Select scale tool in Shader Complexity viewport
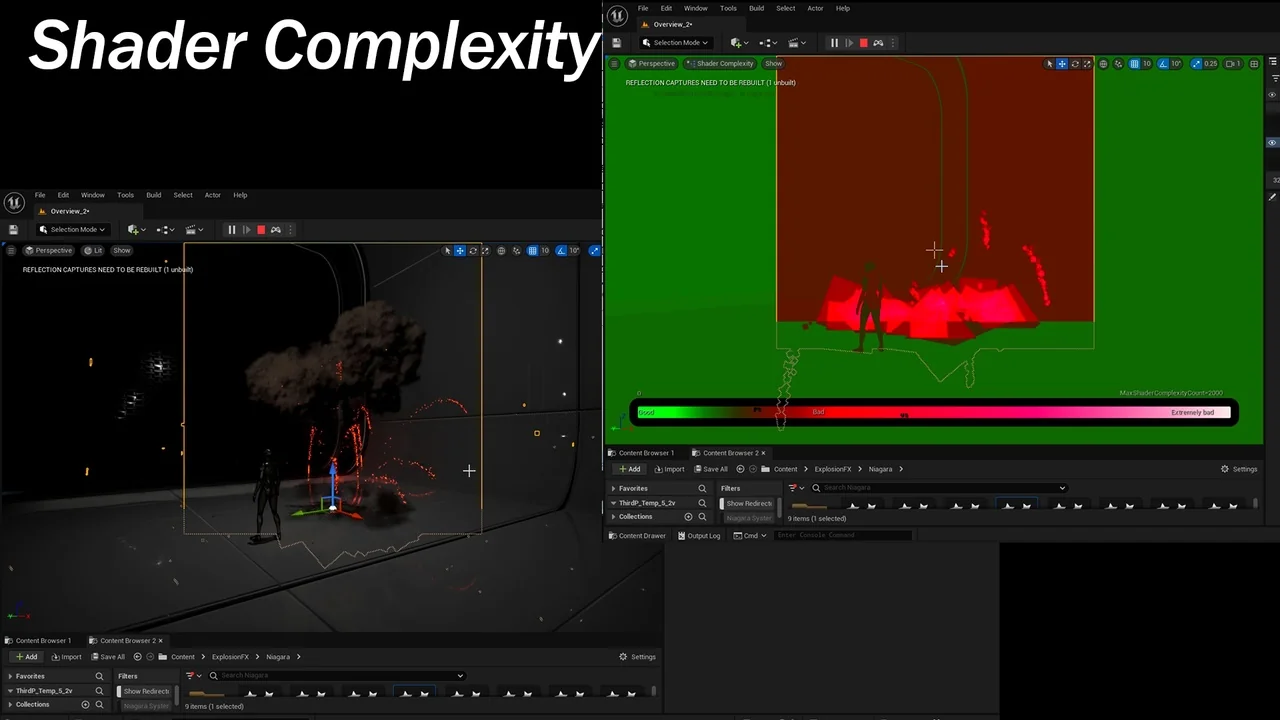1280x720 pixels. pyautogui.click(x=1088, y=64)
